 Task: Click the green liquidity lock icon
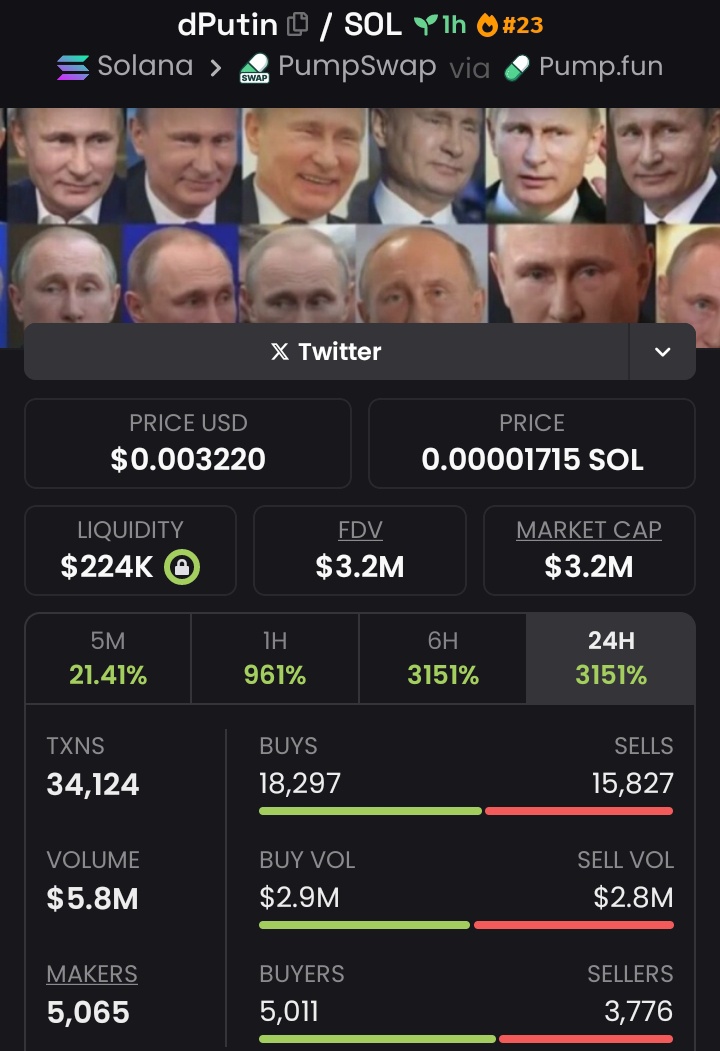[182, 567]
